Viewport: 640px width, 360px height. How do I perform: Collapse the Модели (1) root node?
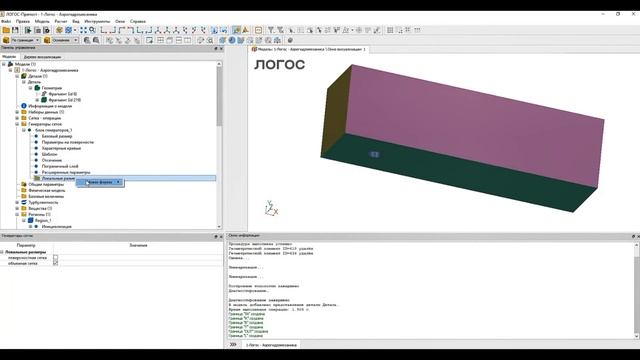[4, 64]
